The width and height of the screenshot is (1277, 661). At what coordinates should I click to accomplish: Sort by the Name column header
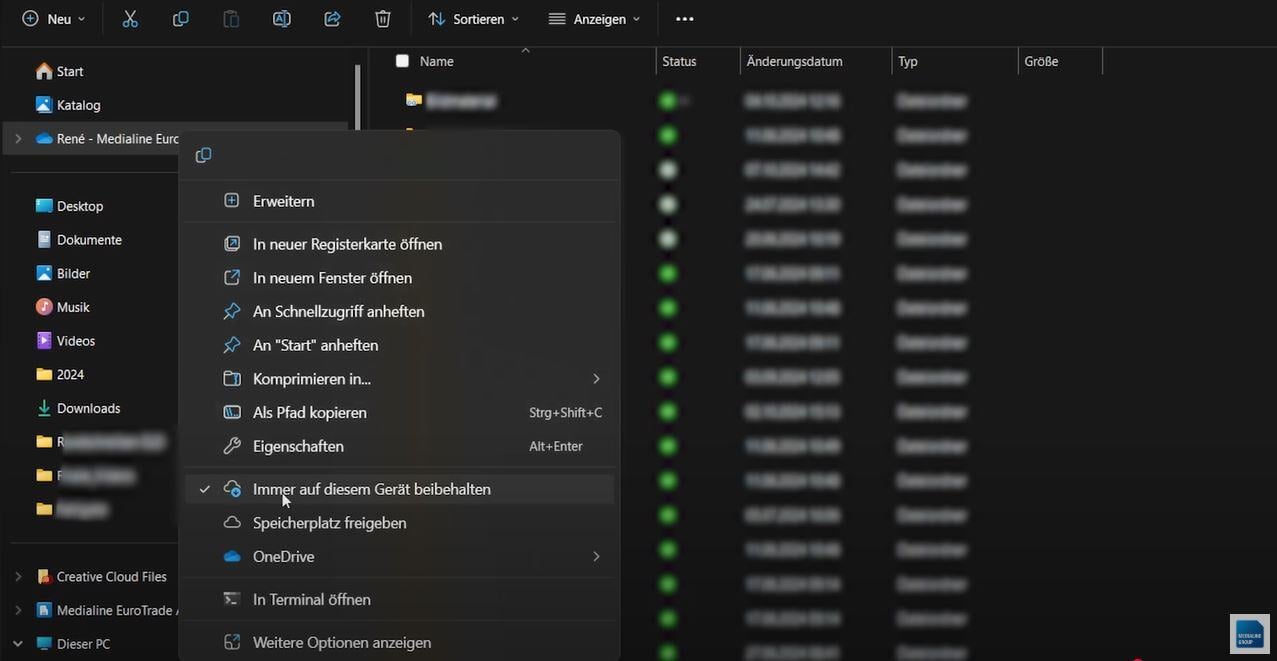tap(436, 61)
